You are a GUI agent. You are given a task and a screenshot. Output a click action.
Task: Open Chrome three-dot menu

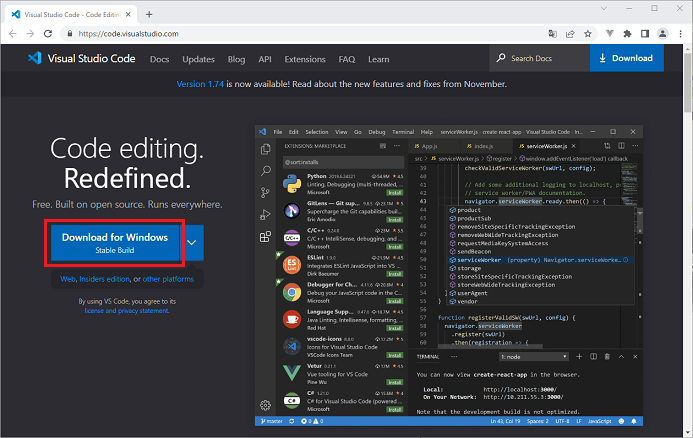coord(680,34)
